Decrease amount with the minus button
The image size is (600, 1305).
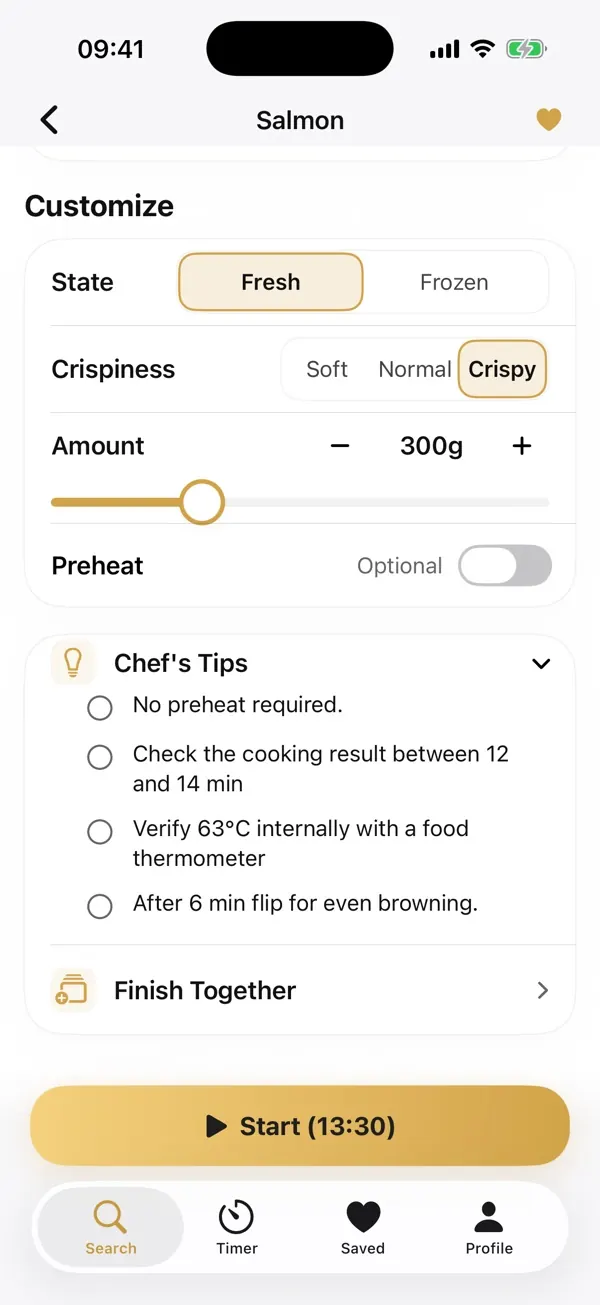click(340, 446)
